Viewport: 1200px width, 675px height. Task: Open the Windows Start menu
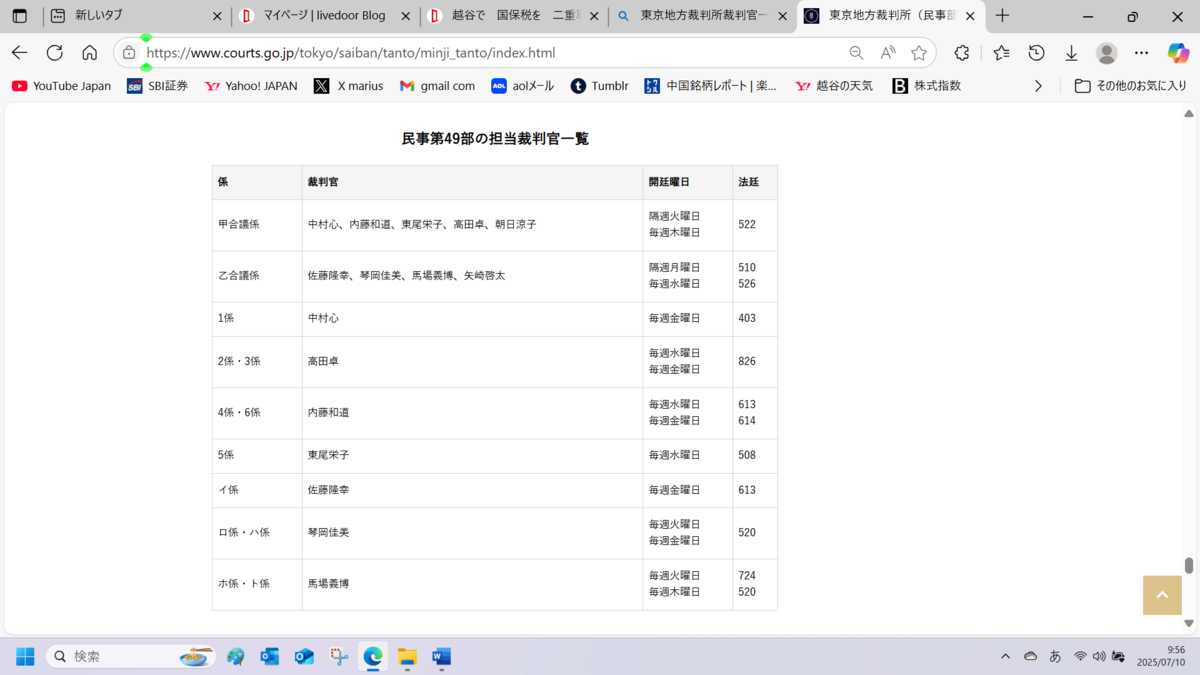tap(25, 656)
